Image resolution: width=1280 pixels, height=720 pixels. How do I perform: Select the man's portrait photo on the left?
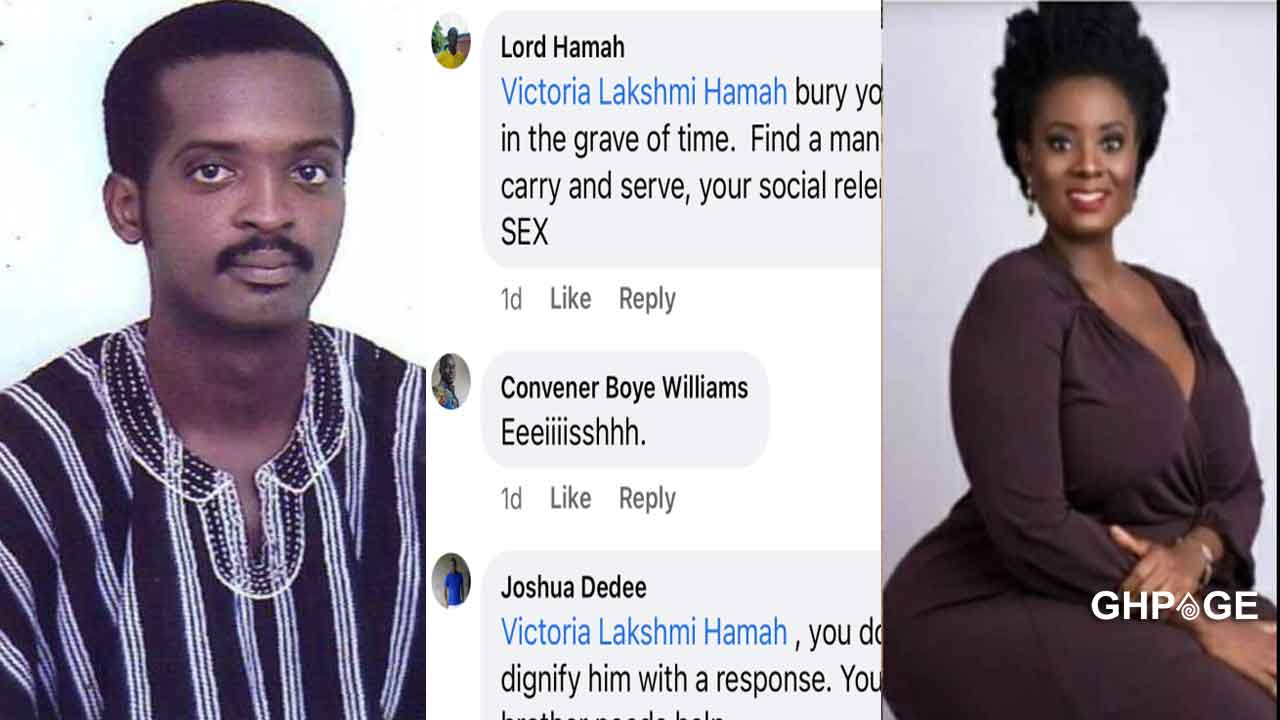(212, 360)
